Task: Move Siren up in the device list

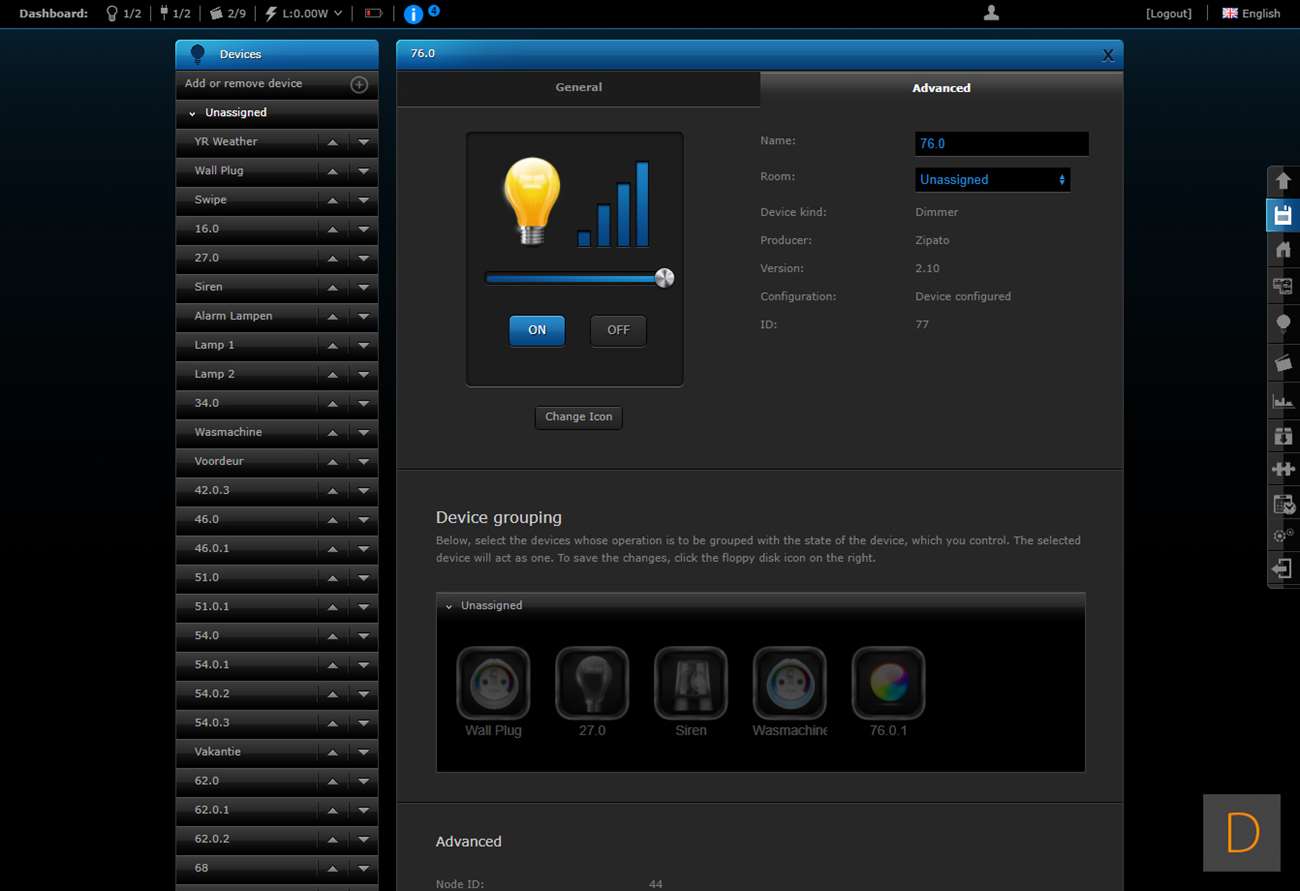Action: tap(333, 287)
